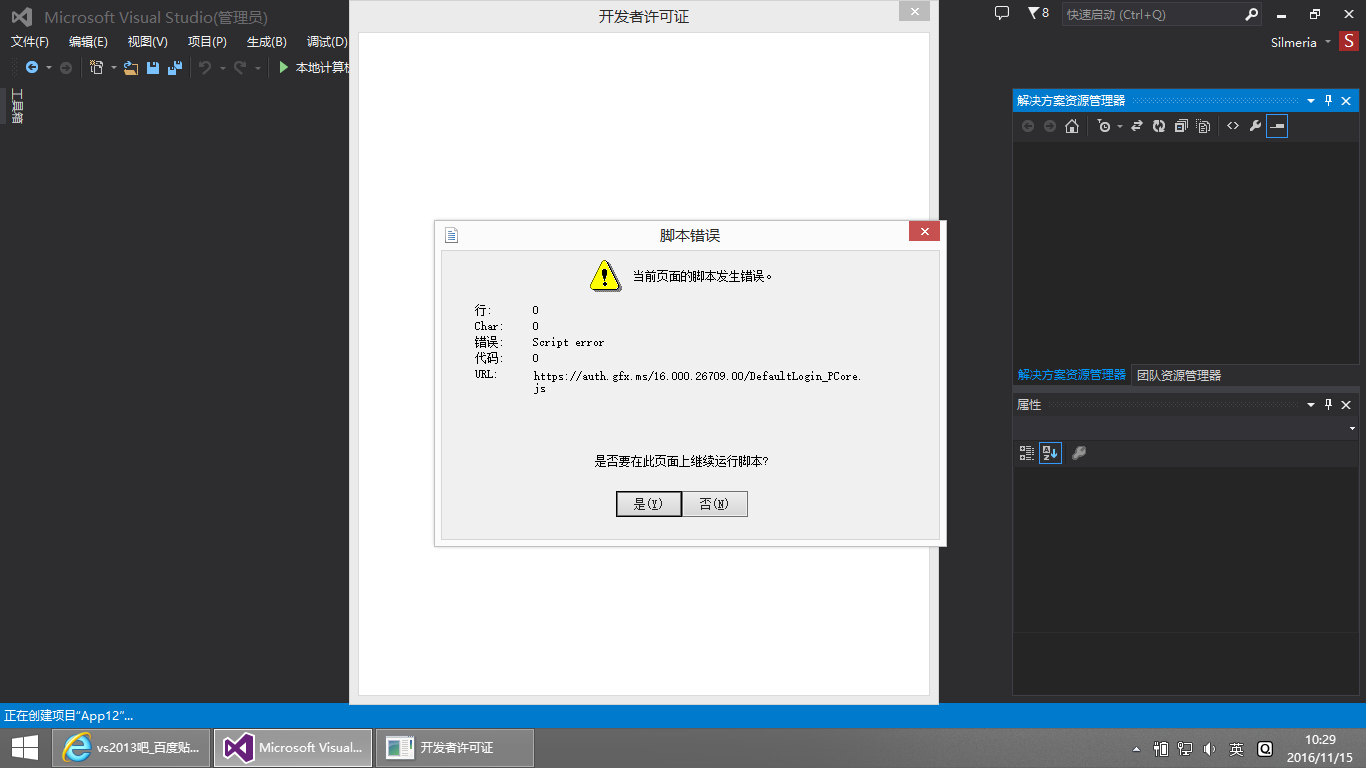Show hidden tray icons arrow
The width and height of the screenshot is (1366, 768).
click(1136, 749)
